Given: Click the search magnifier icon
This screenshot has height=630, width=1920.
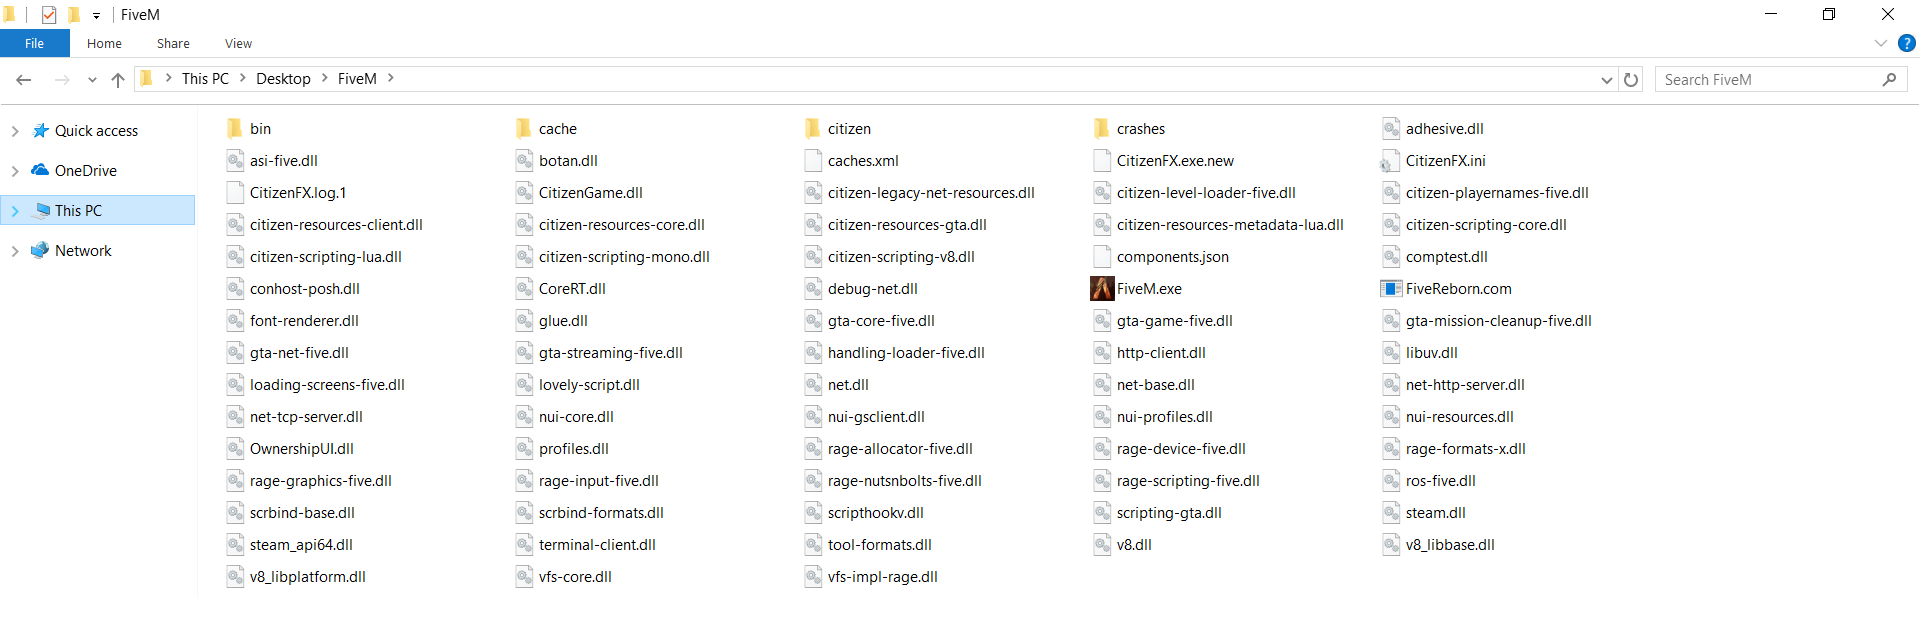Looking at the screenshot, I should tap(1889, 79).
